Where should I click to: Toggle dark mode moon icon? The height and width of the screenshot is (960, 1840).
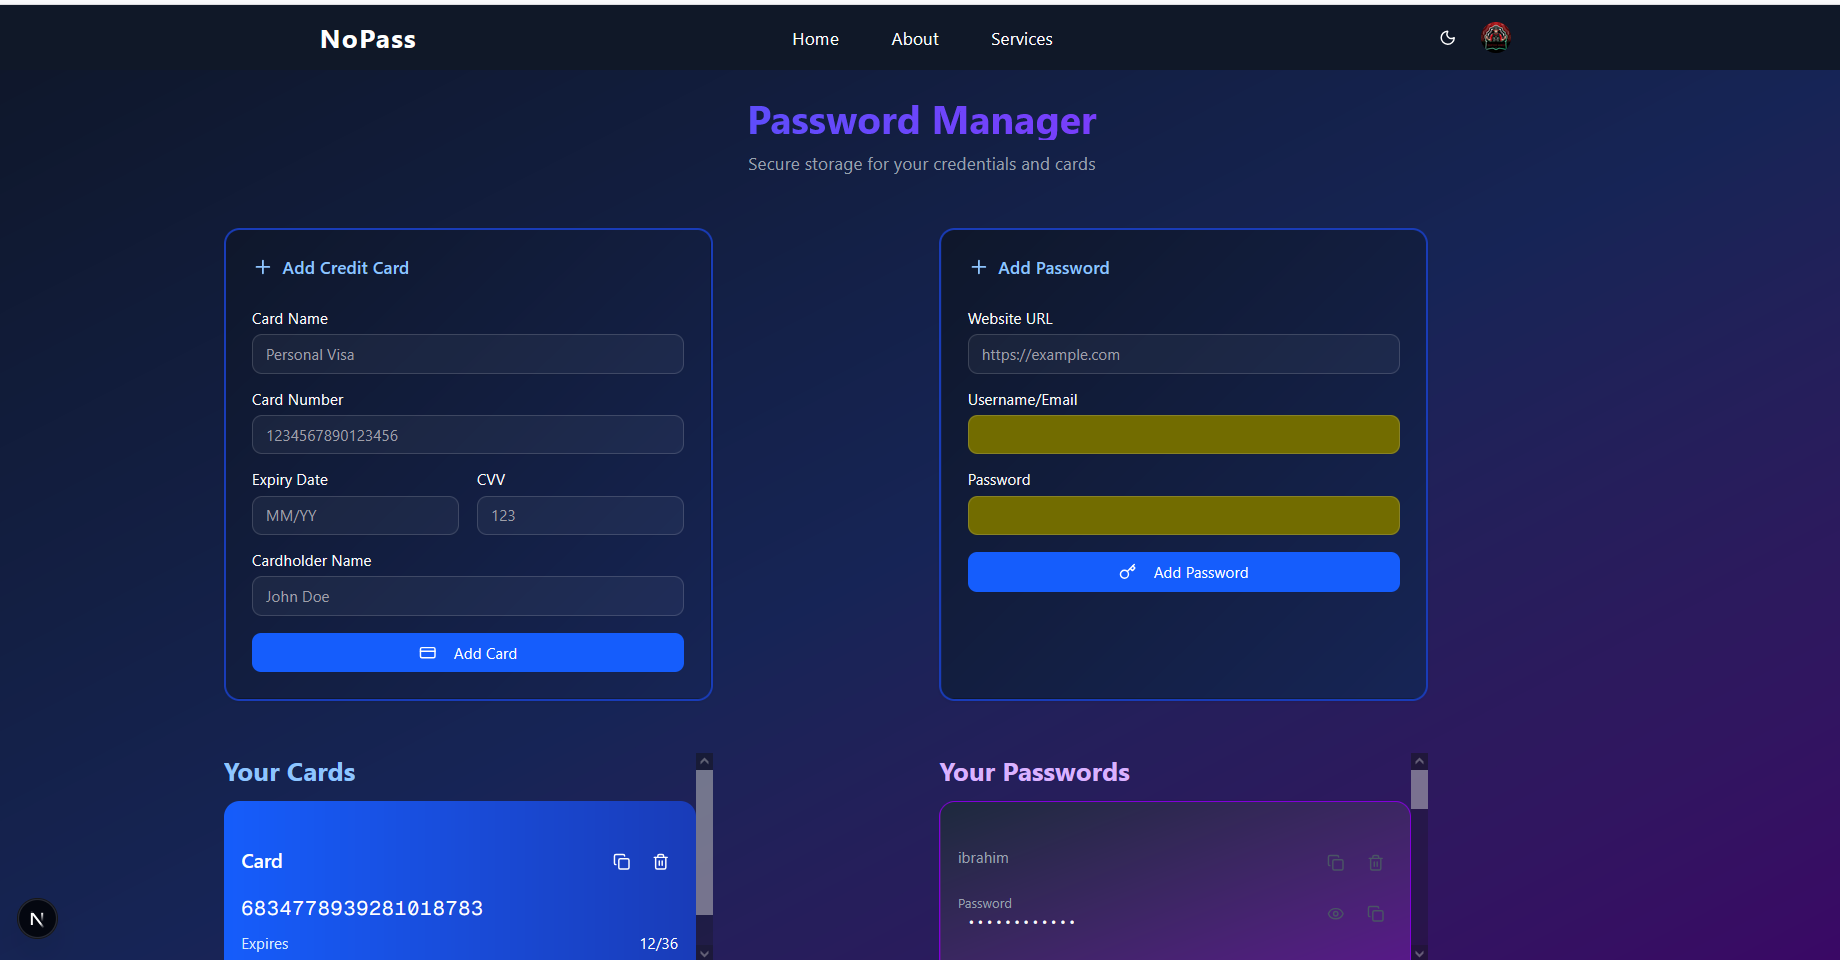[x=1447, y=38]
